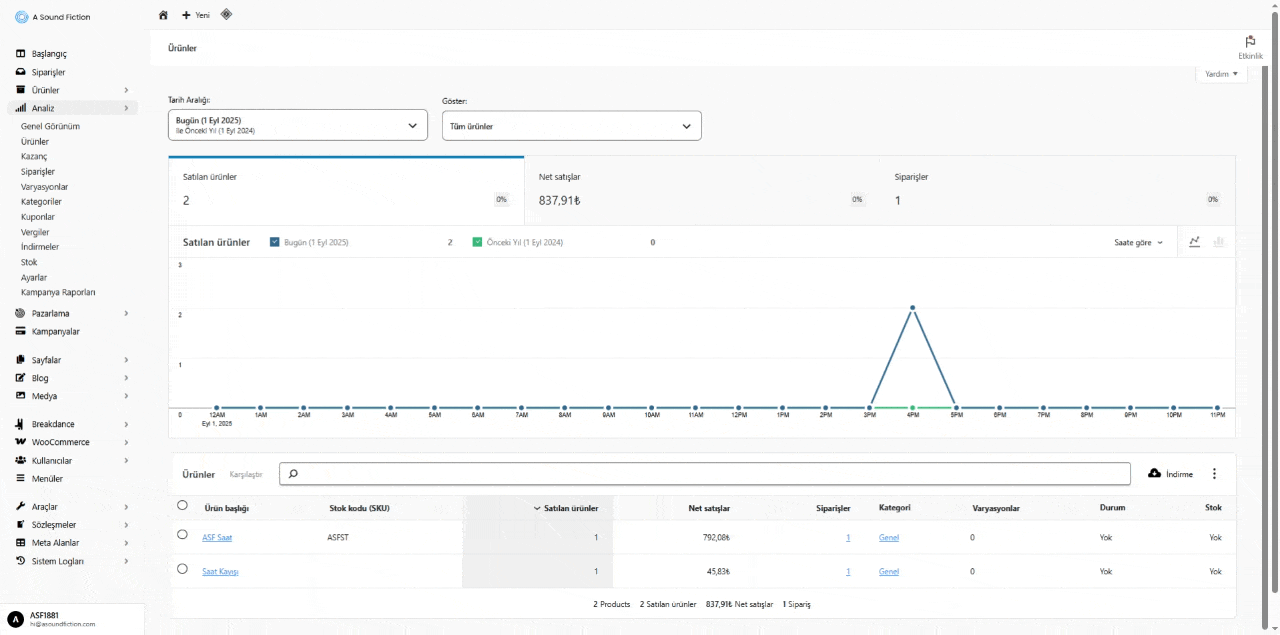Open the table three-dot options menu
The width and height of the screenshot is (1280, 635).
point(1214,474)
